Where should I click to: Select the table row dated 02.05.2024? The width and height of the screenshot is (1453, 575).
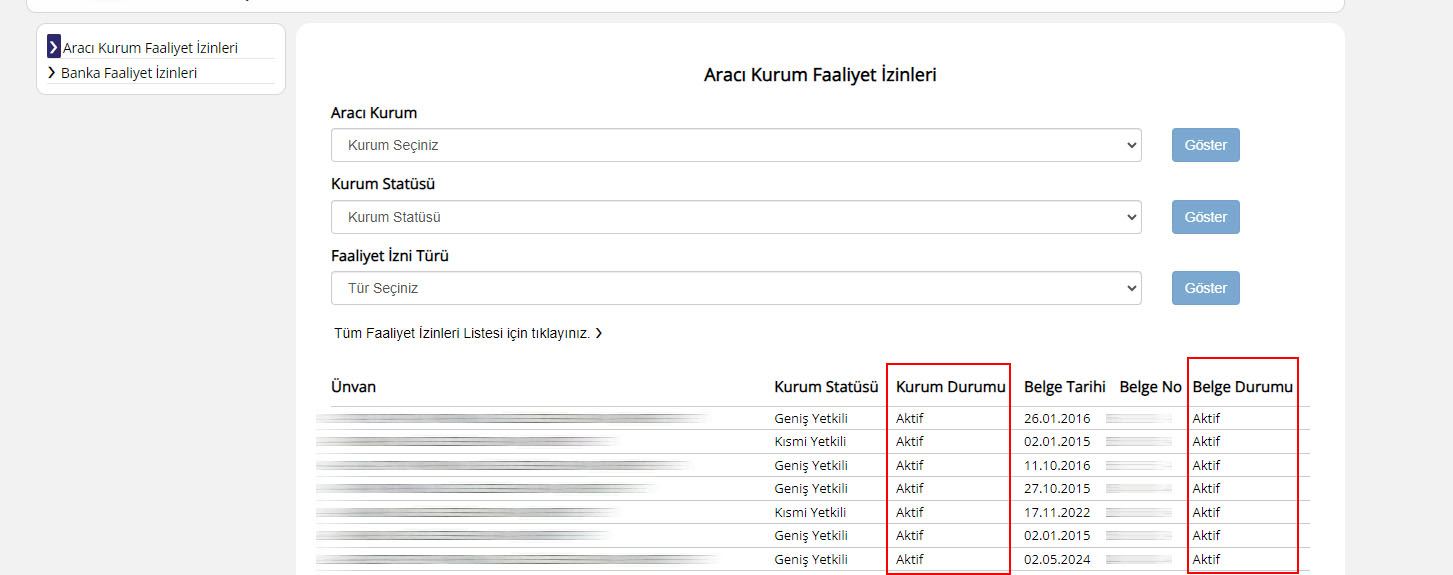point(813,559)
